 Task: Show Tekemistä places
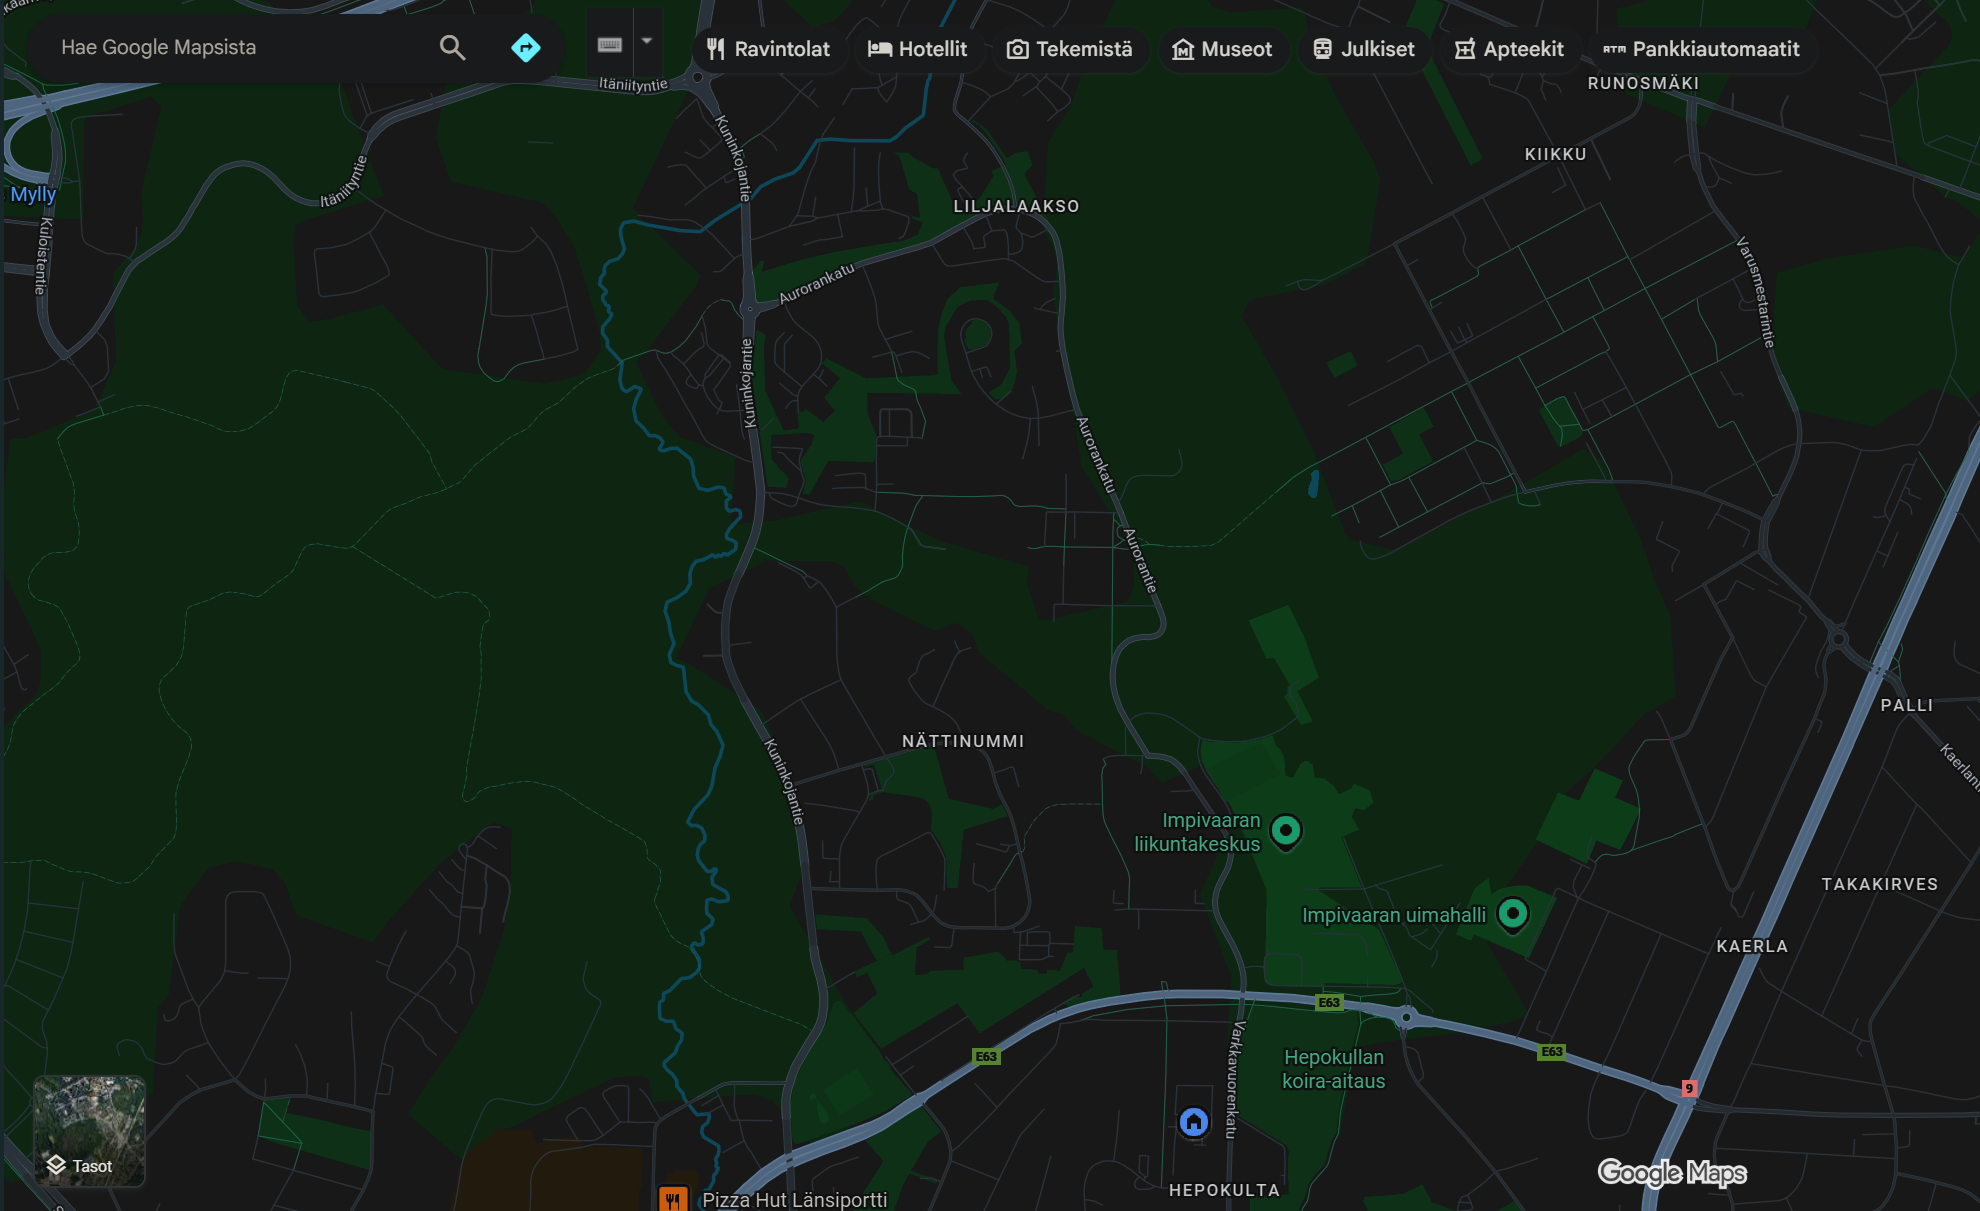[x=1069, y=49]
